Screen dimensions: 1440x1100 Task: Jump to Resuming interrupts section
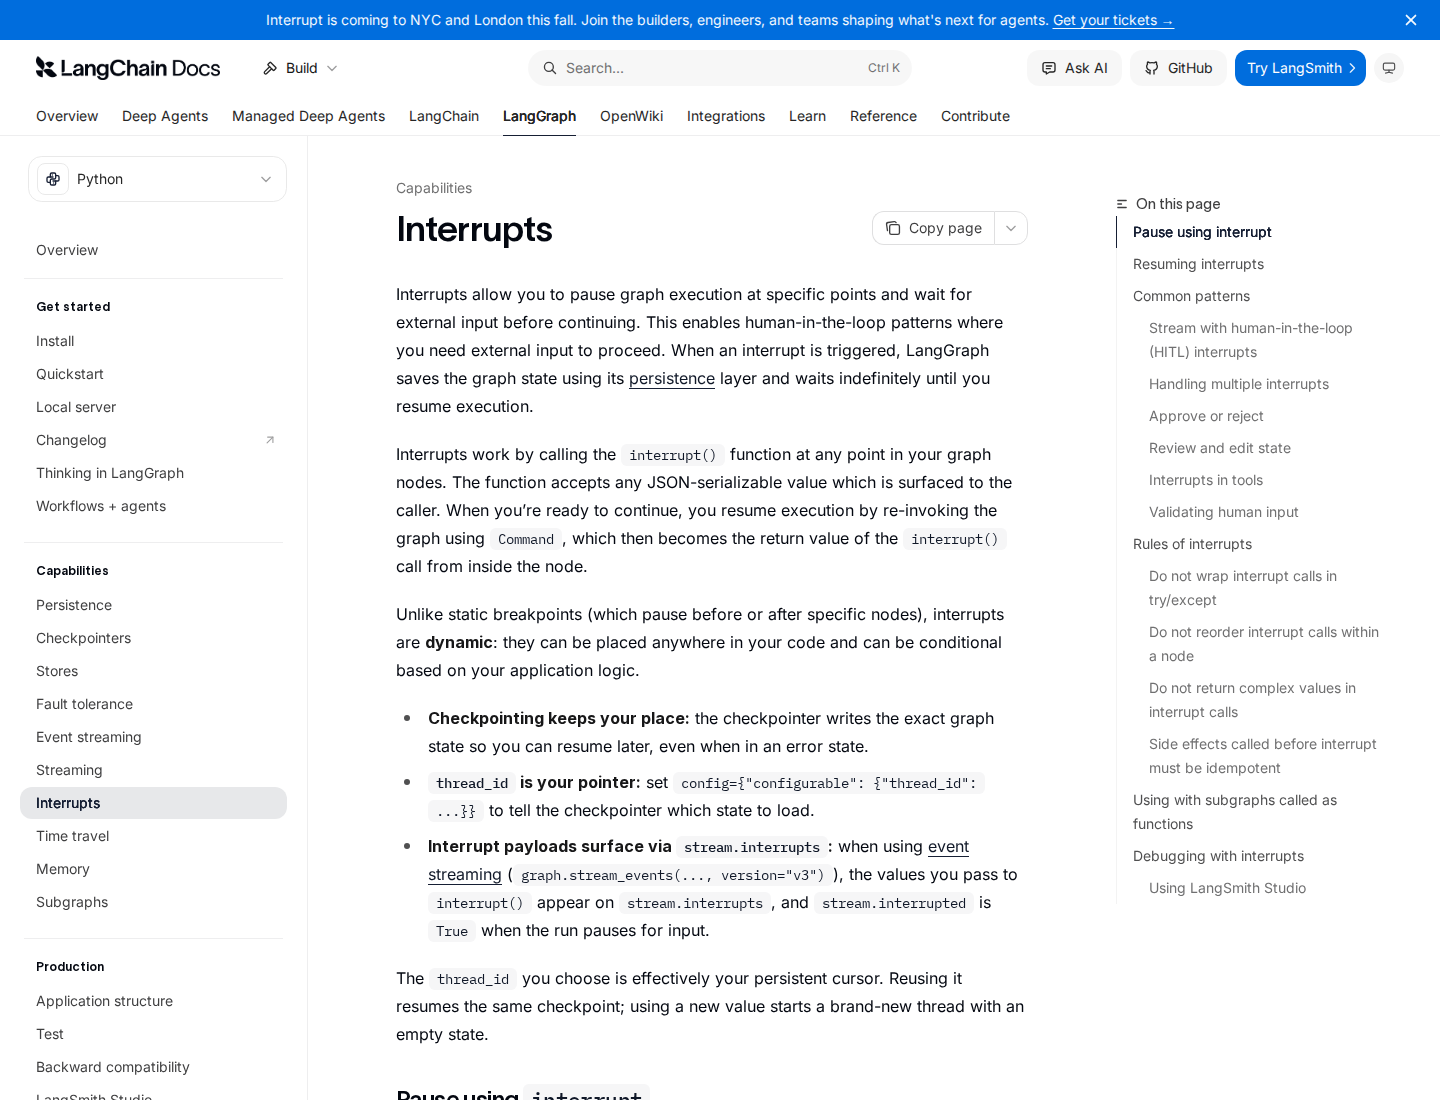click(1198, 264)
